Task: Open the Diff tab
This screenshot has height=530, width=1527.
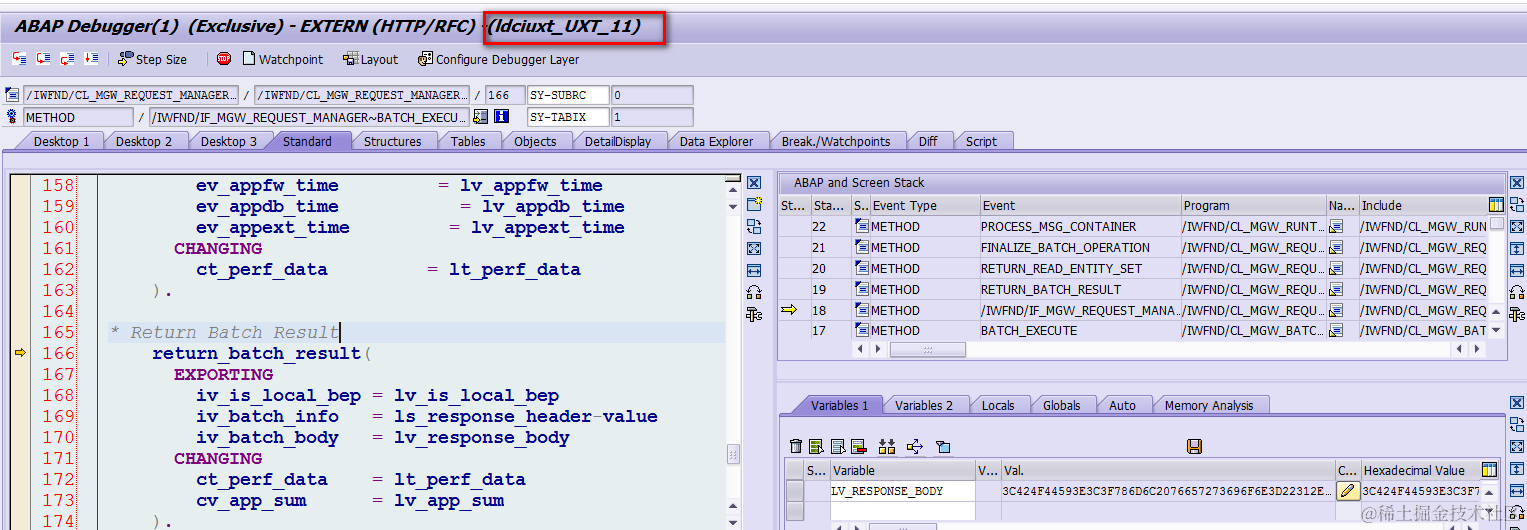Action: (928, 141)
